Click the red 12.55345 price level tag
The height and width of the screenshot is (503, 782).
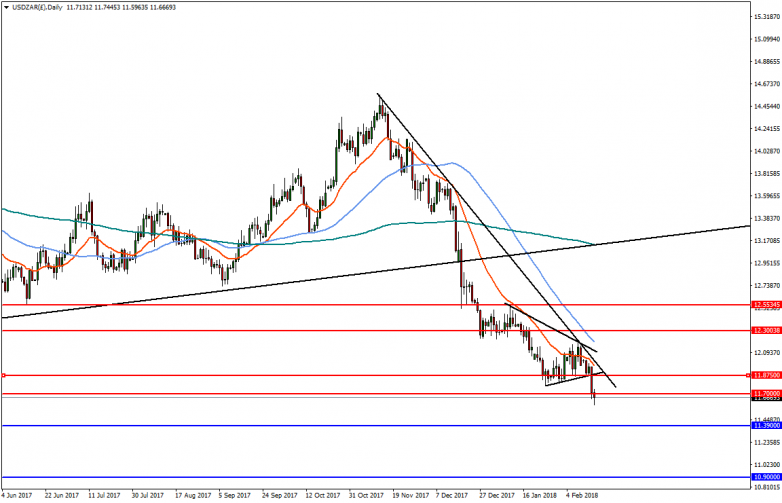pos(766,304)
